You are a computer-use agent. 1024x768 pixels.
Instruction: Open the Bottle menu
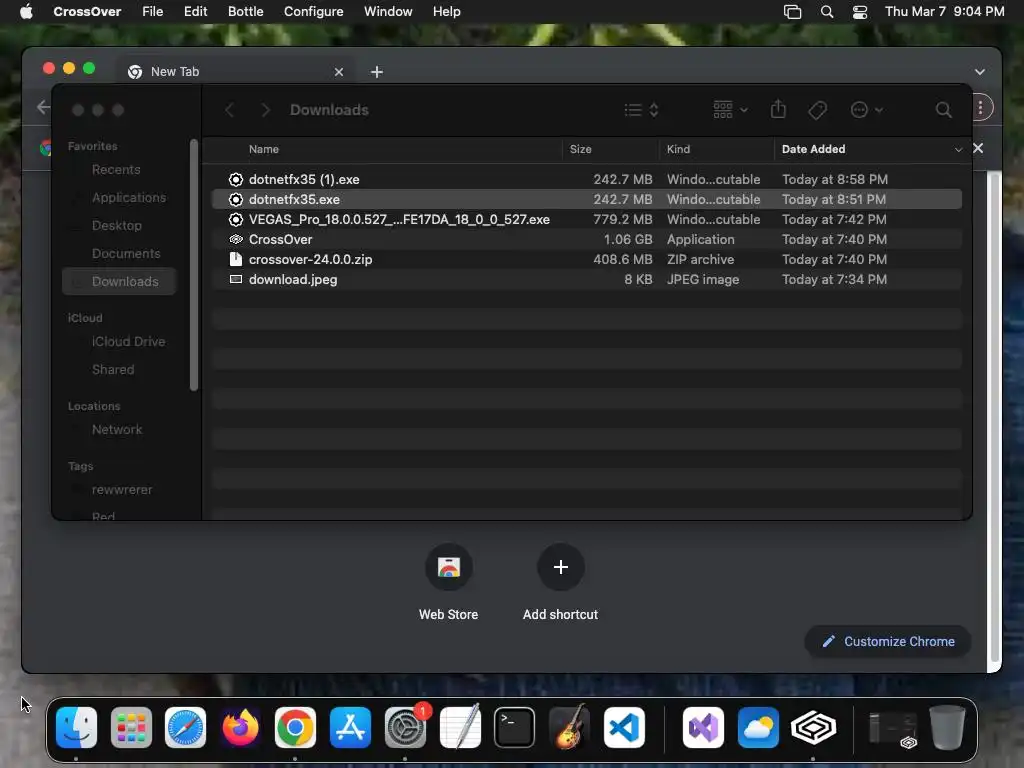pyautogui.click(x=246, y=11)
